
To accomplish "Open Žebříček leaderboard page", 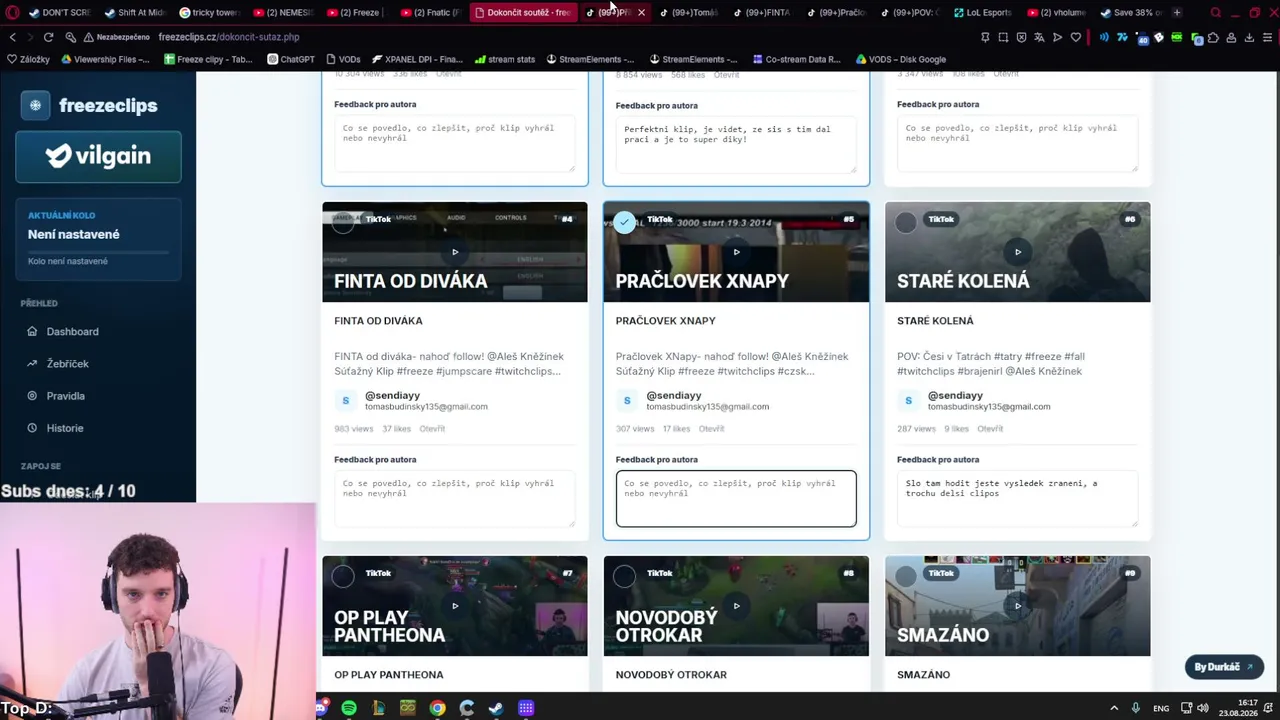I will click(x=67, y=364).
